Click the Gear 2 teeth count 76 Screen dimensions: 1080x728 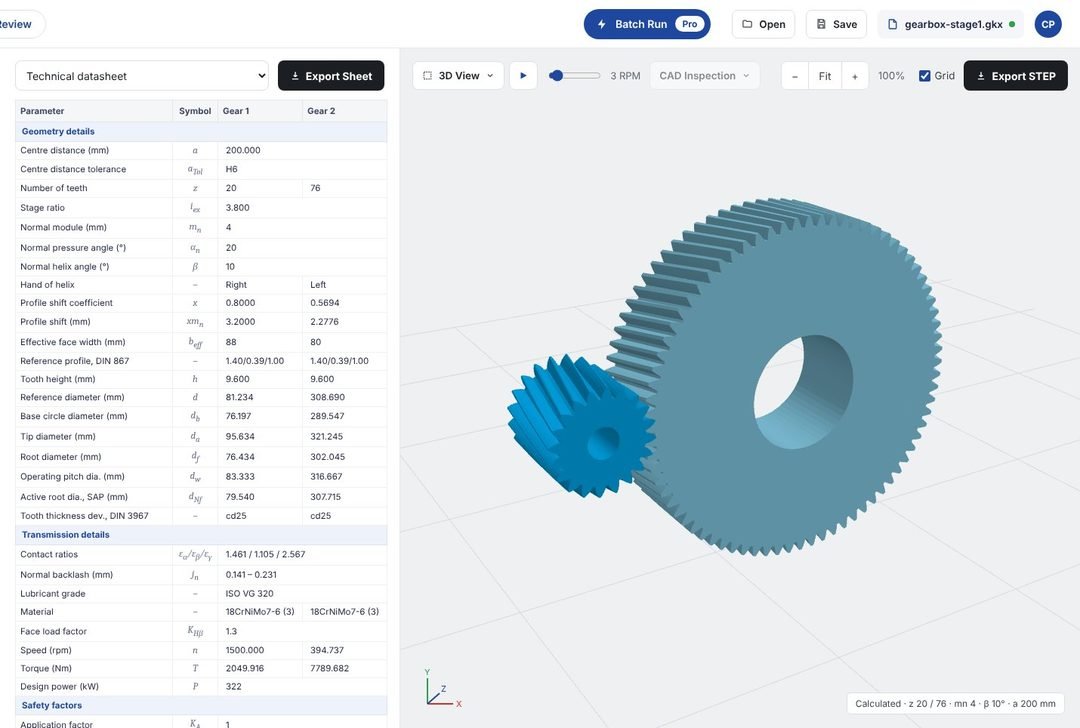pos(315,188)
